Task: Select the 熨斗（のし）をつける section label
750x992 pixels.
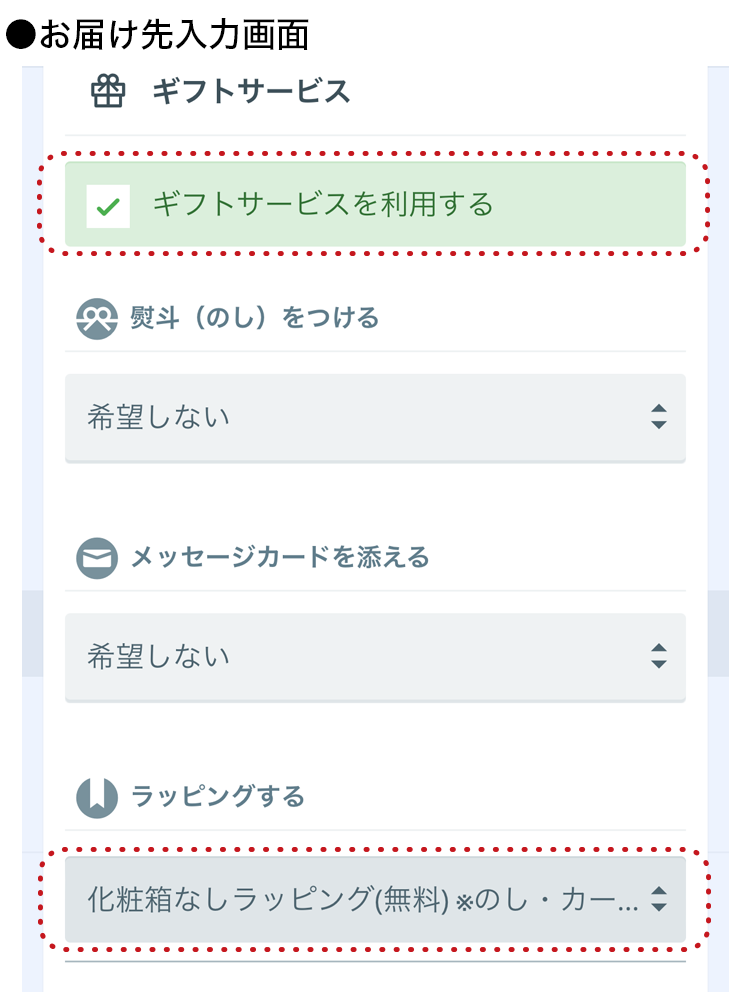Action: tap(254, 318)
